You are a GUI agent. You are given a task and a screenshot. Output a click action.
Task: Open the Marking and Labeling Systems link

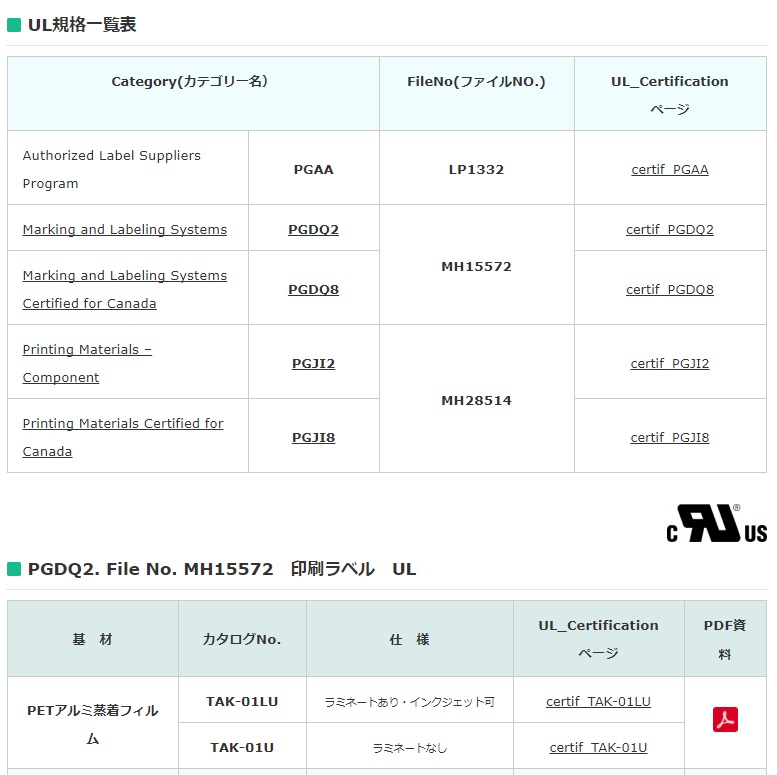(125, 229)
